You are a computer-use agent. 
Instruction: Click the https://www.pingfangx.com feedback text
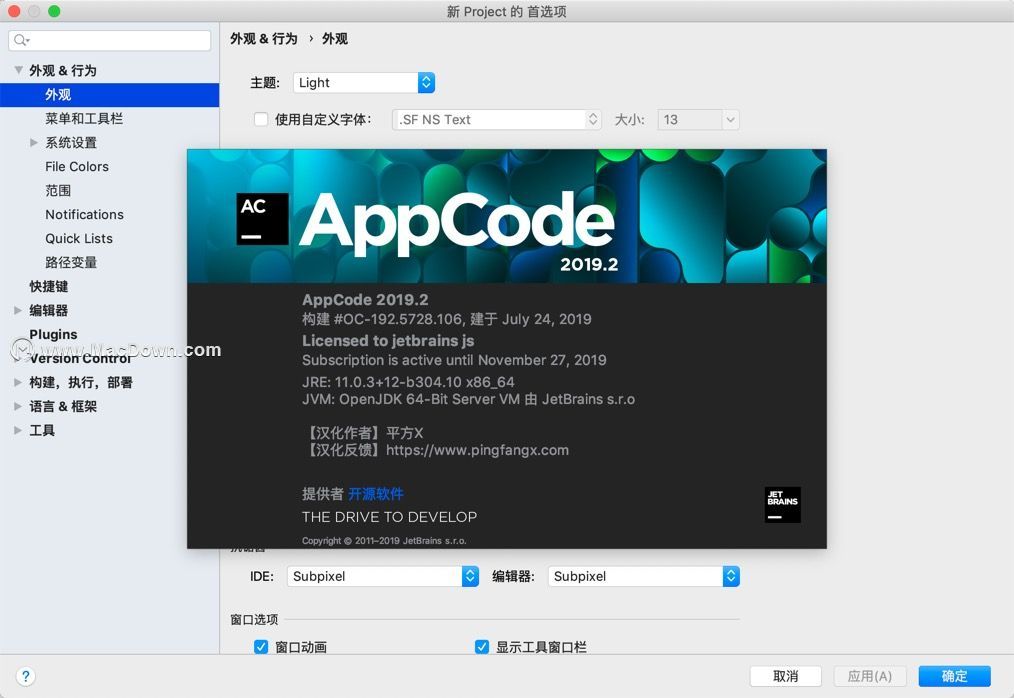(477, 450)
